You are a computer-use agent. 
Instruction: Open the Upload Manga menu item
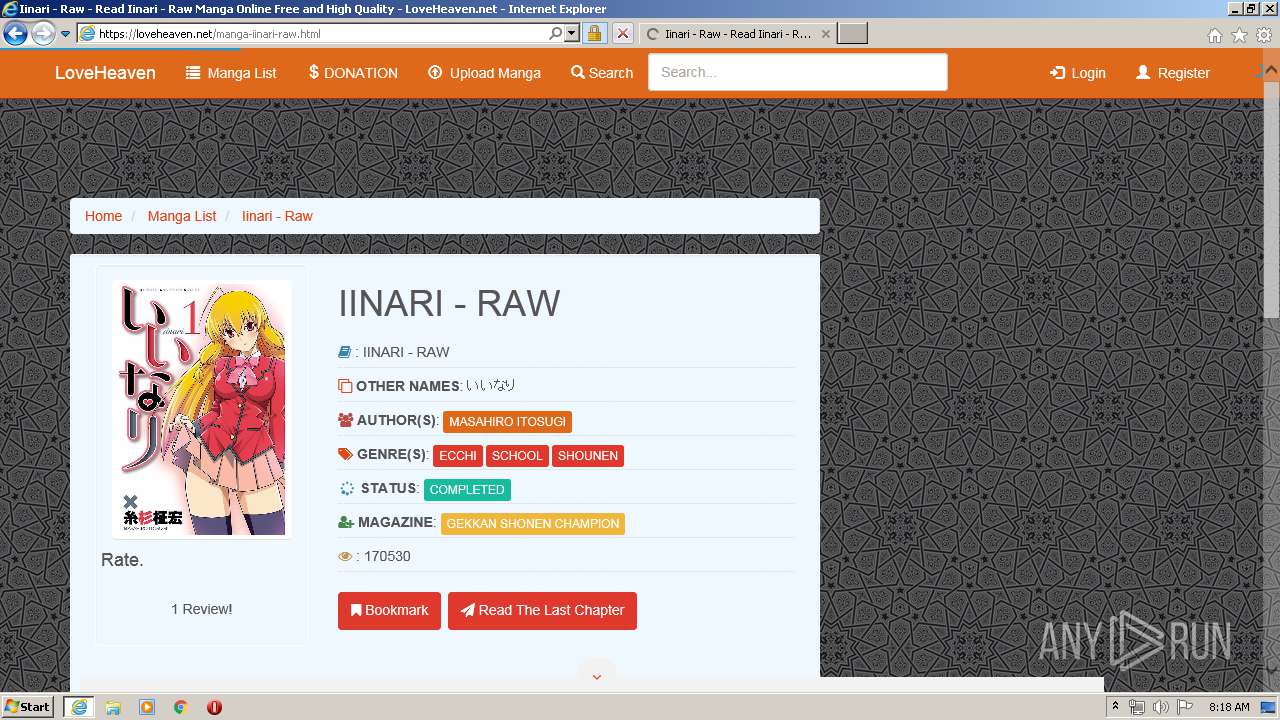click(484, 73)
